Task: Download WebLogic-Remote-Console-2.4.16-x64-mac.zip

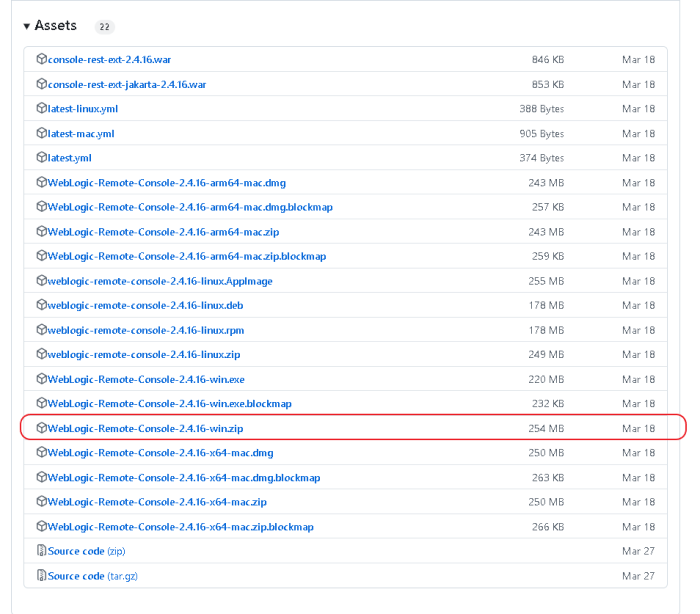Action: tap(157, 502)
